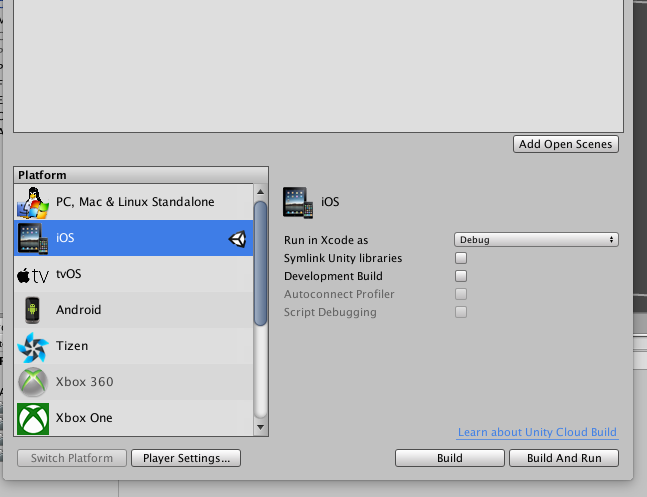Click the Tizen pinwheel icon

click(33, 346)
